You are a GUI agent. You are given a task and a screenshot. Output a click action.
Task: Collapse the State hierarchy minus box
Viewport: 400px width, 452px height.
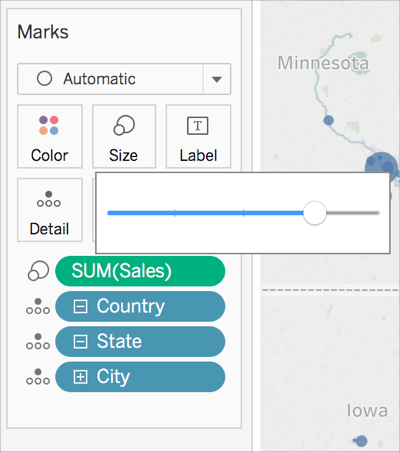coord(80,342)
